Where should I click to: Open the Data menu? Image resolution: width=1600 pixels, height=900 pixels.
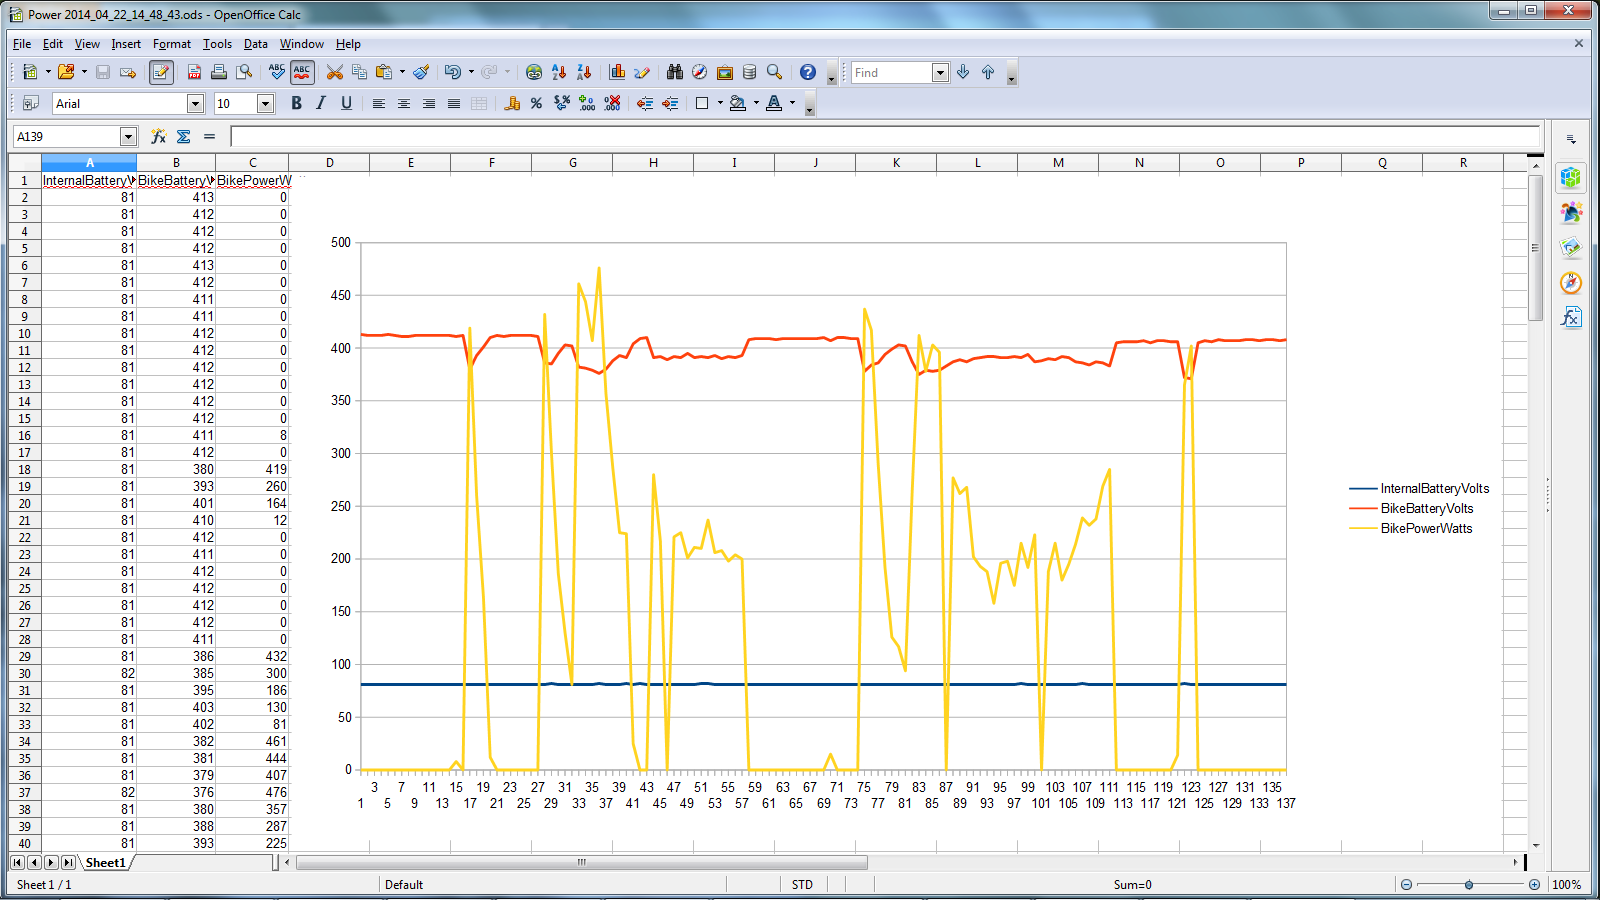pyautogui.click(x=256, y=44)
